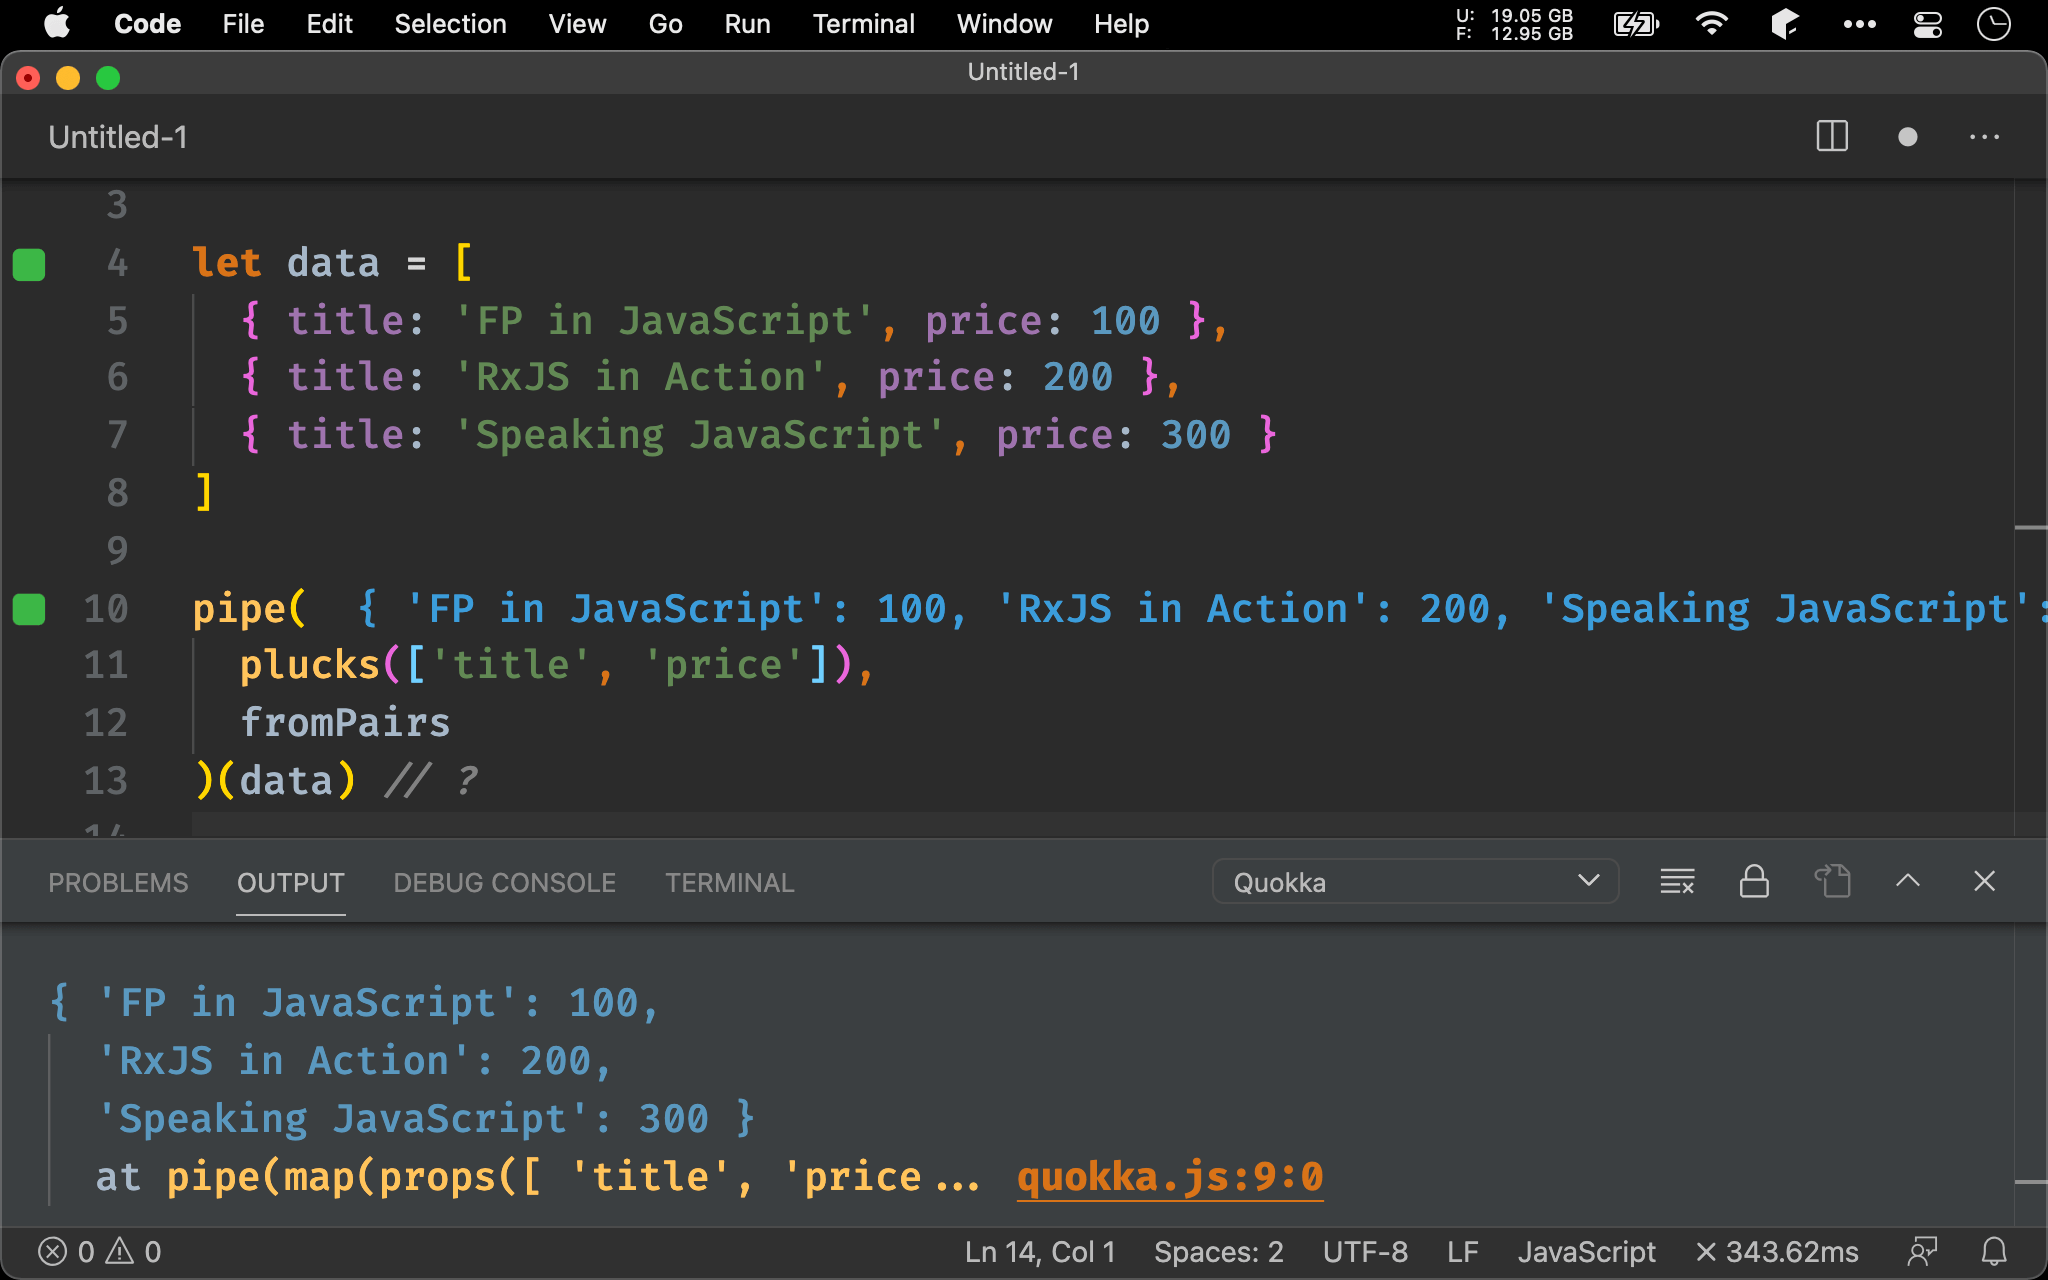The image size is (2048, 1280).
Task: Expand the Quokka output dropdown selector
Action: tap(1589, 882)
